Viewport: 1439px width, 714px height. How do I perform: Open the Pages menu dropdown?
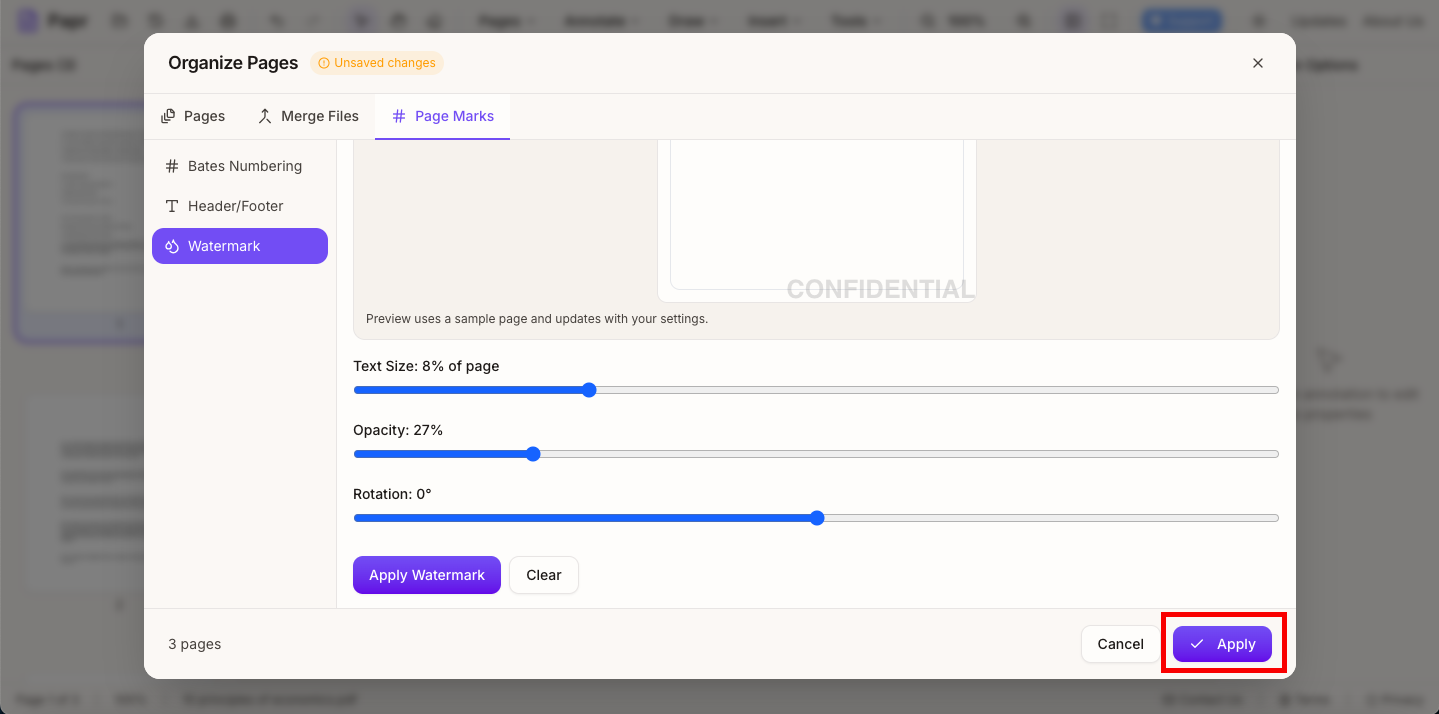[504, 19]
